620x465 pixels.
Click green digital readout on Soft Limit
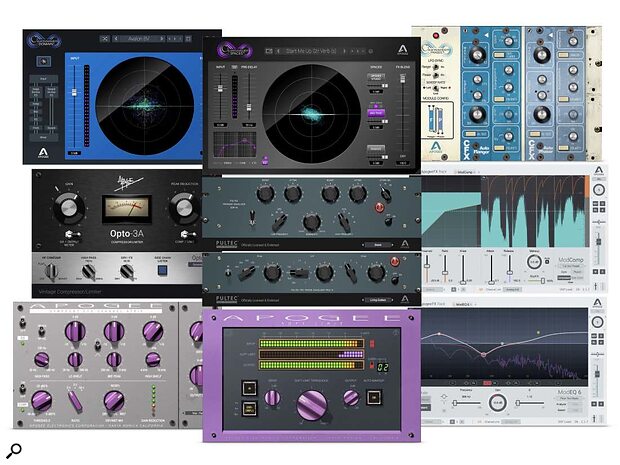(x=382, y=367)
